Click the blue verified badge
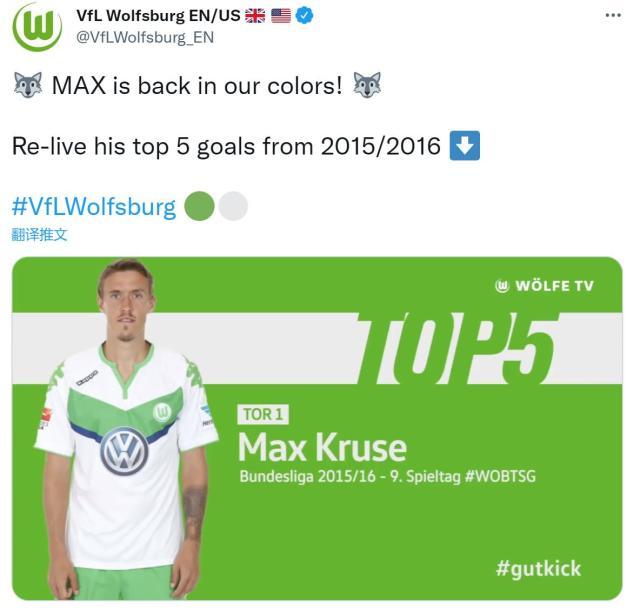Image resolution: width=640 pixels, height=611 pixels. click(304, 16)
